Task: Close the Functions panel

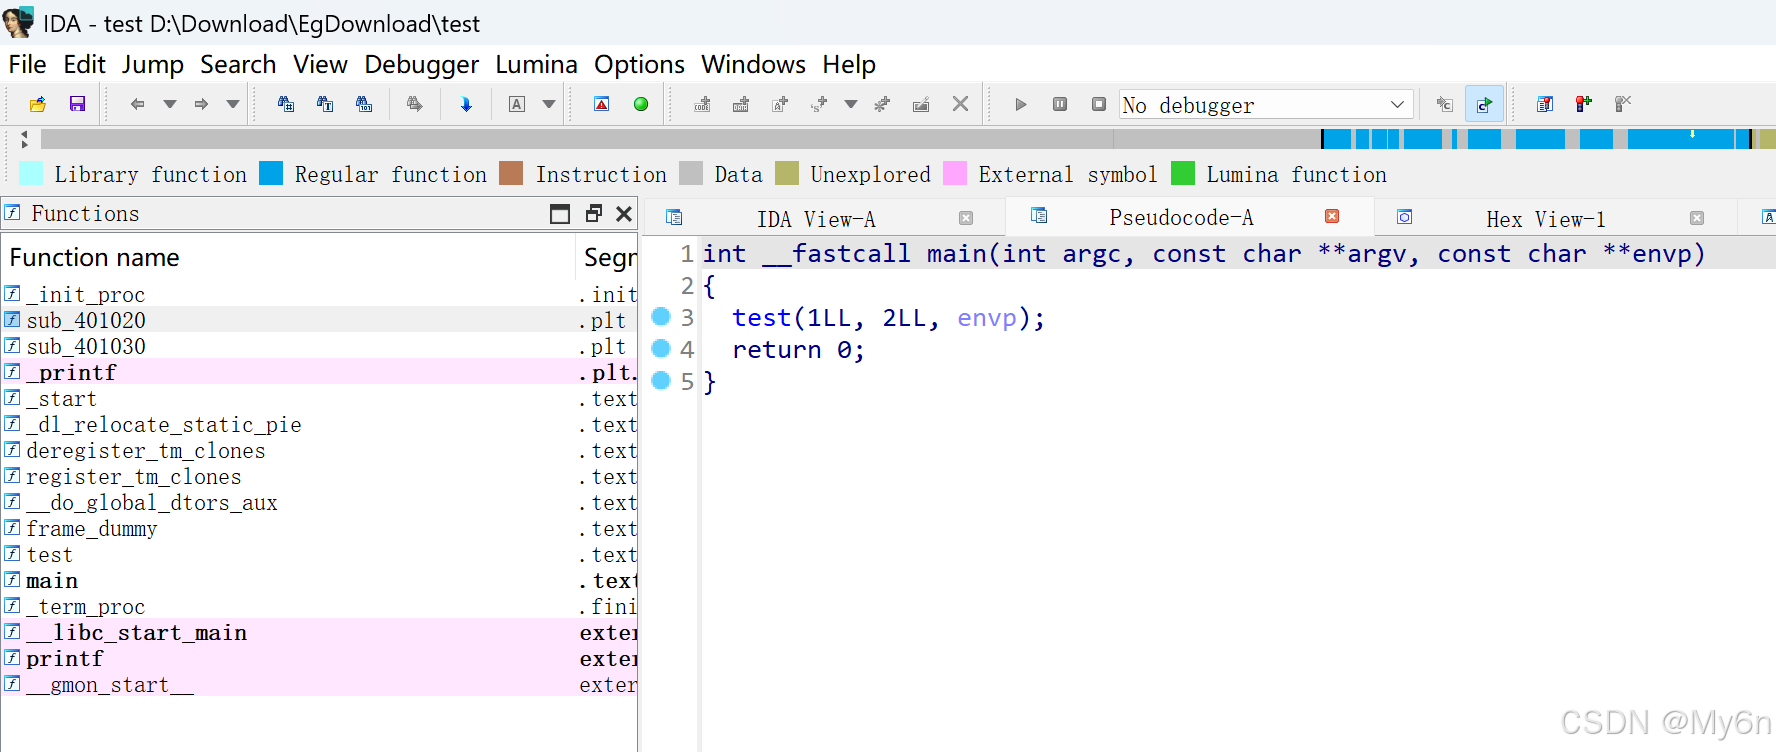Action: tap(624, 213)
